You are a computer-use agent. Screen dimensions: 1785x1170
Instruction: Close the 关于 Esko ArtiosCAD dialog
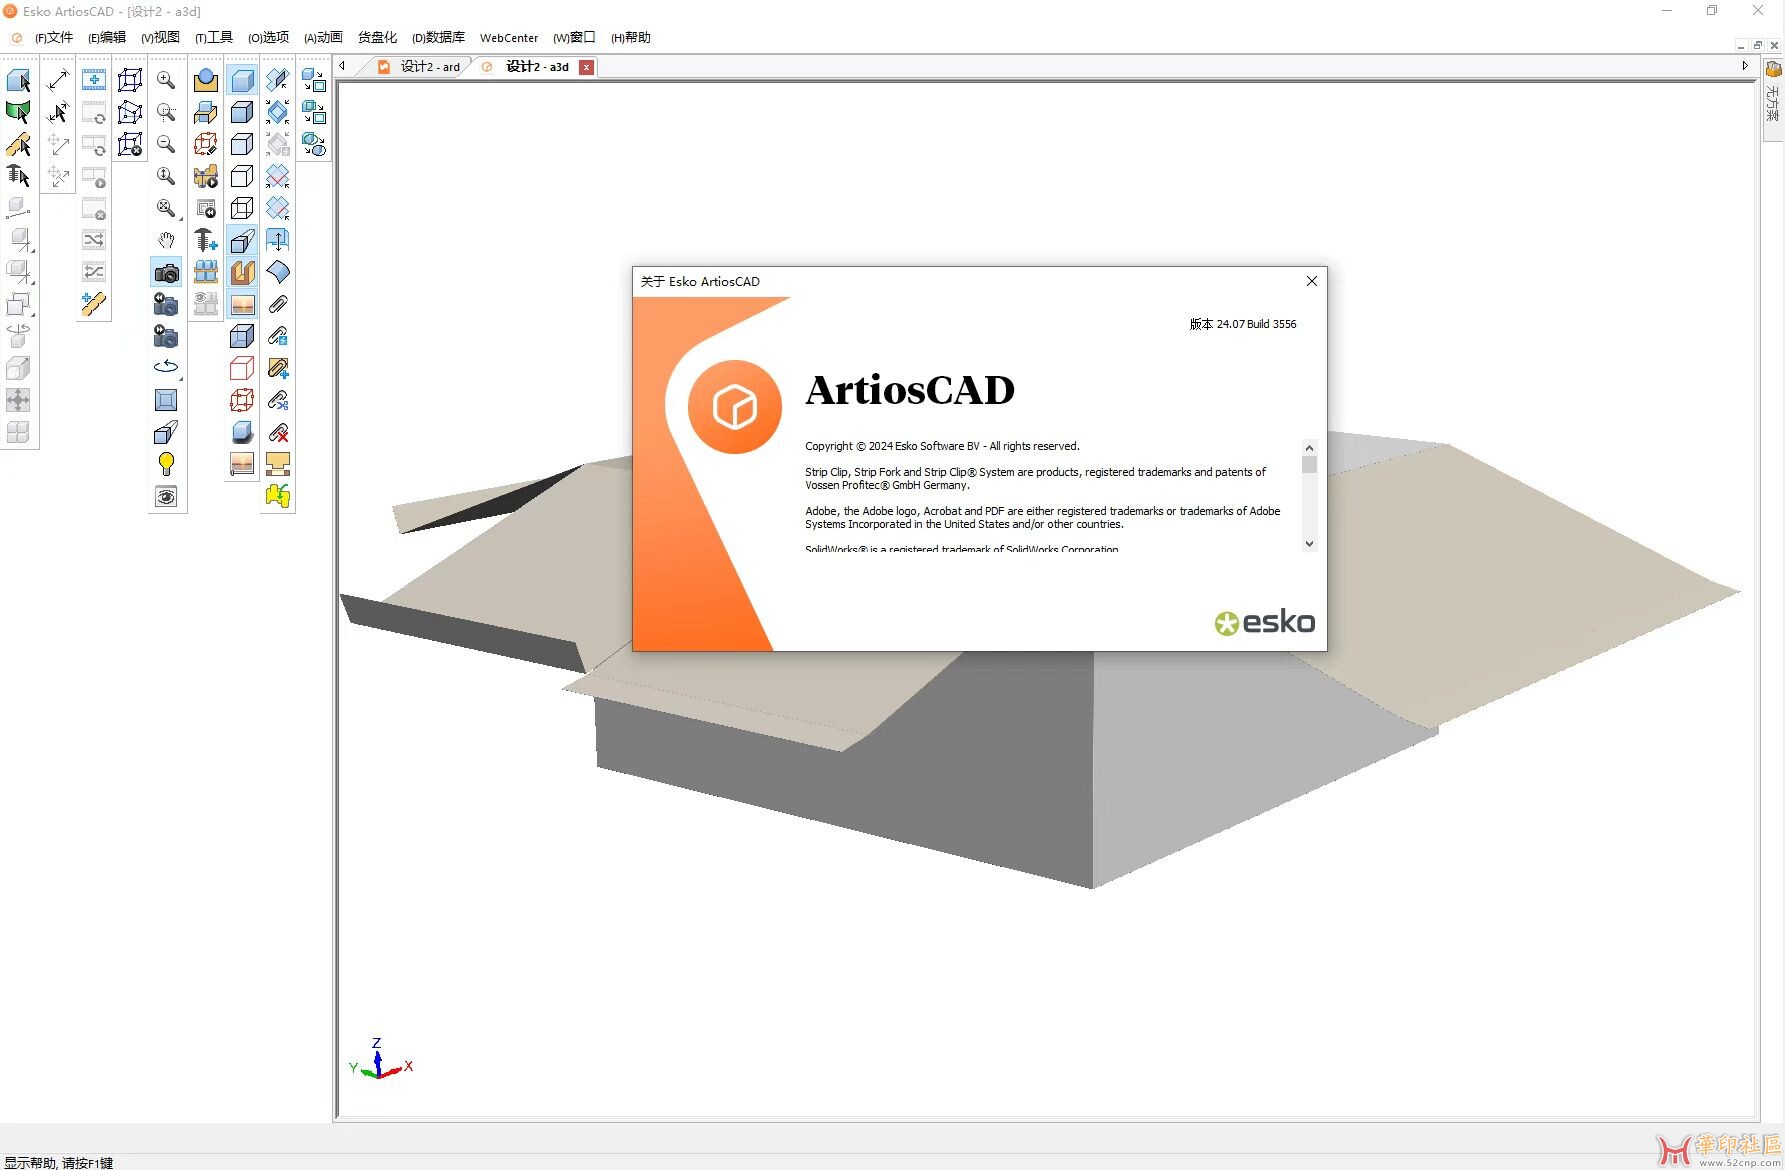click(1312, 281)
